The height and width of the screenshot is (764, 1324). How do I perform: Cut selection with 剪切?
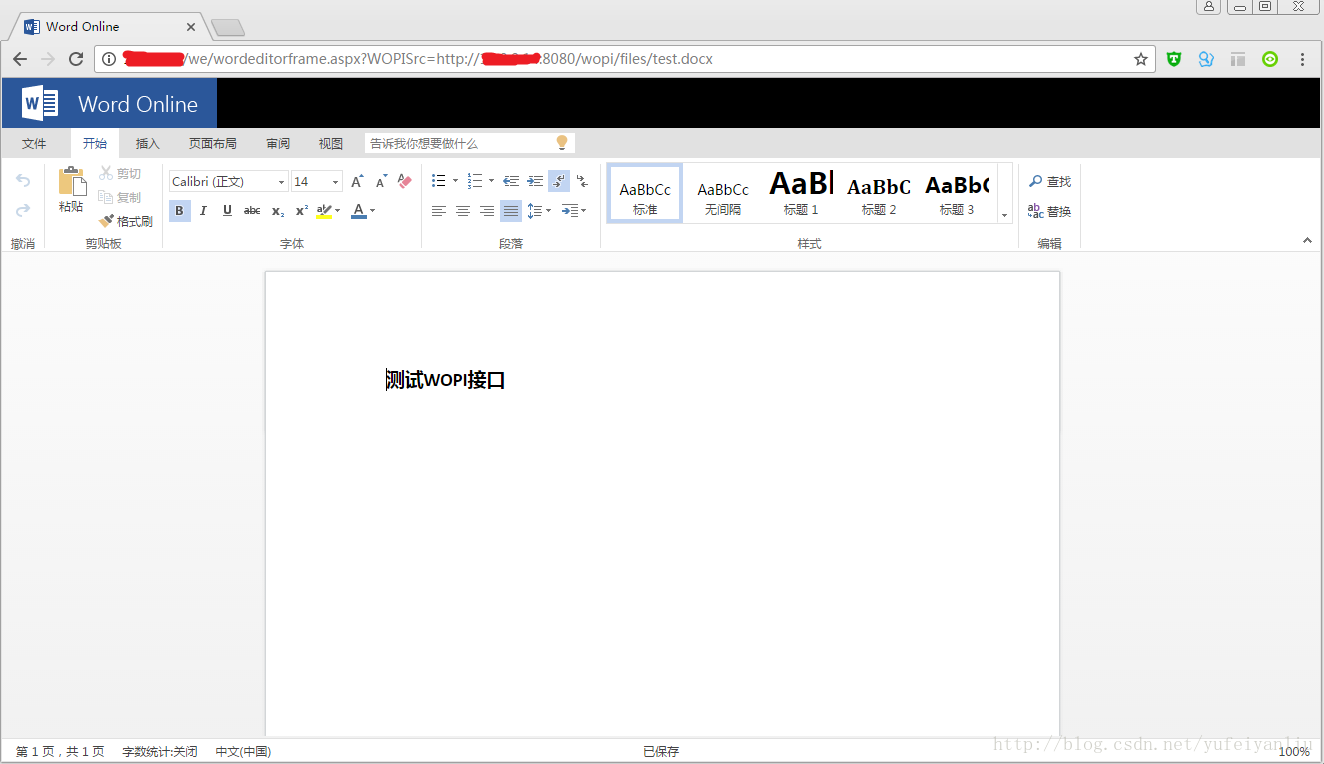pyautogui.click(x=121, y=174)
